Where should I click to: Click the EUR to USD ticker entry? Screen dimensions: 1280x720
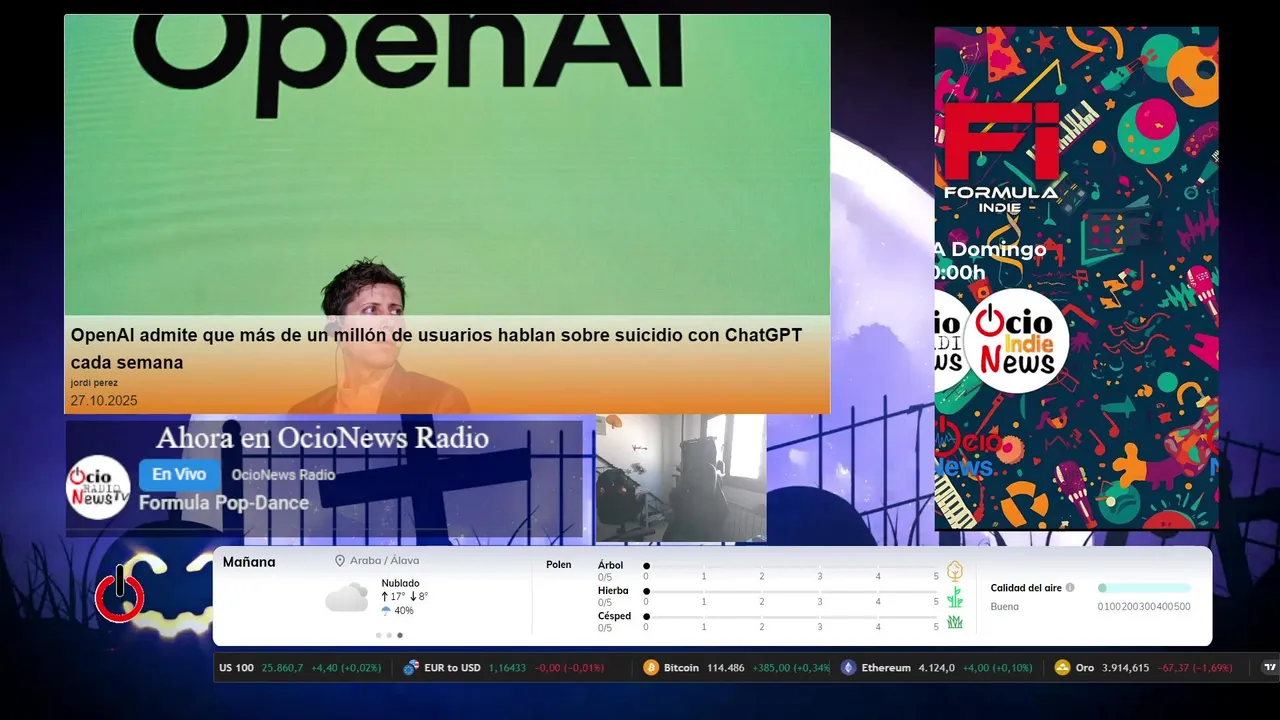503,668
